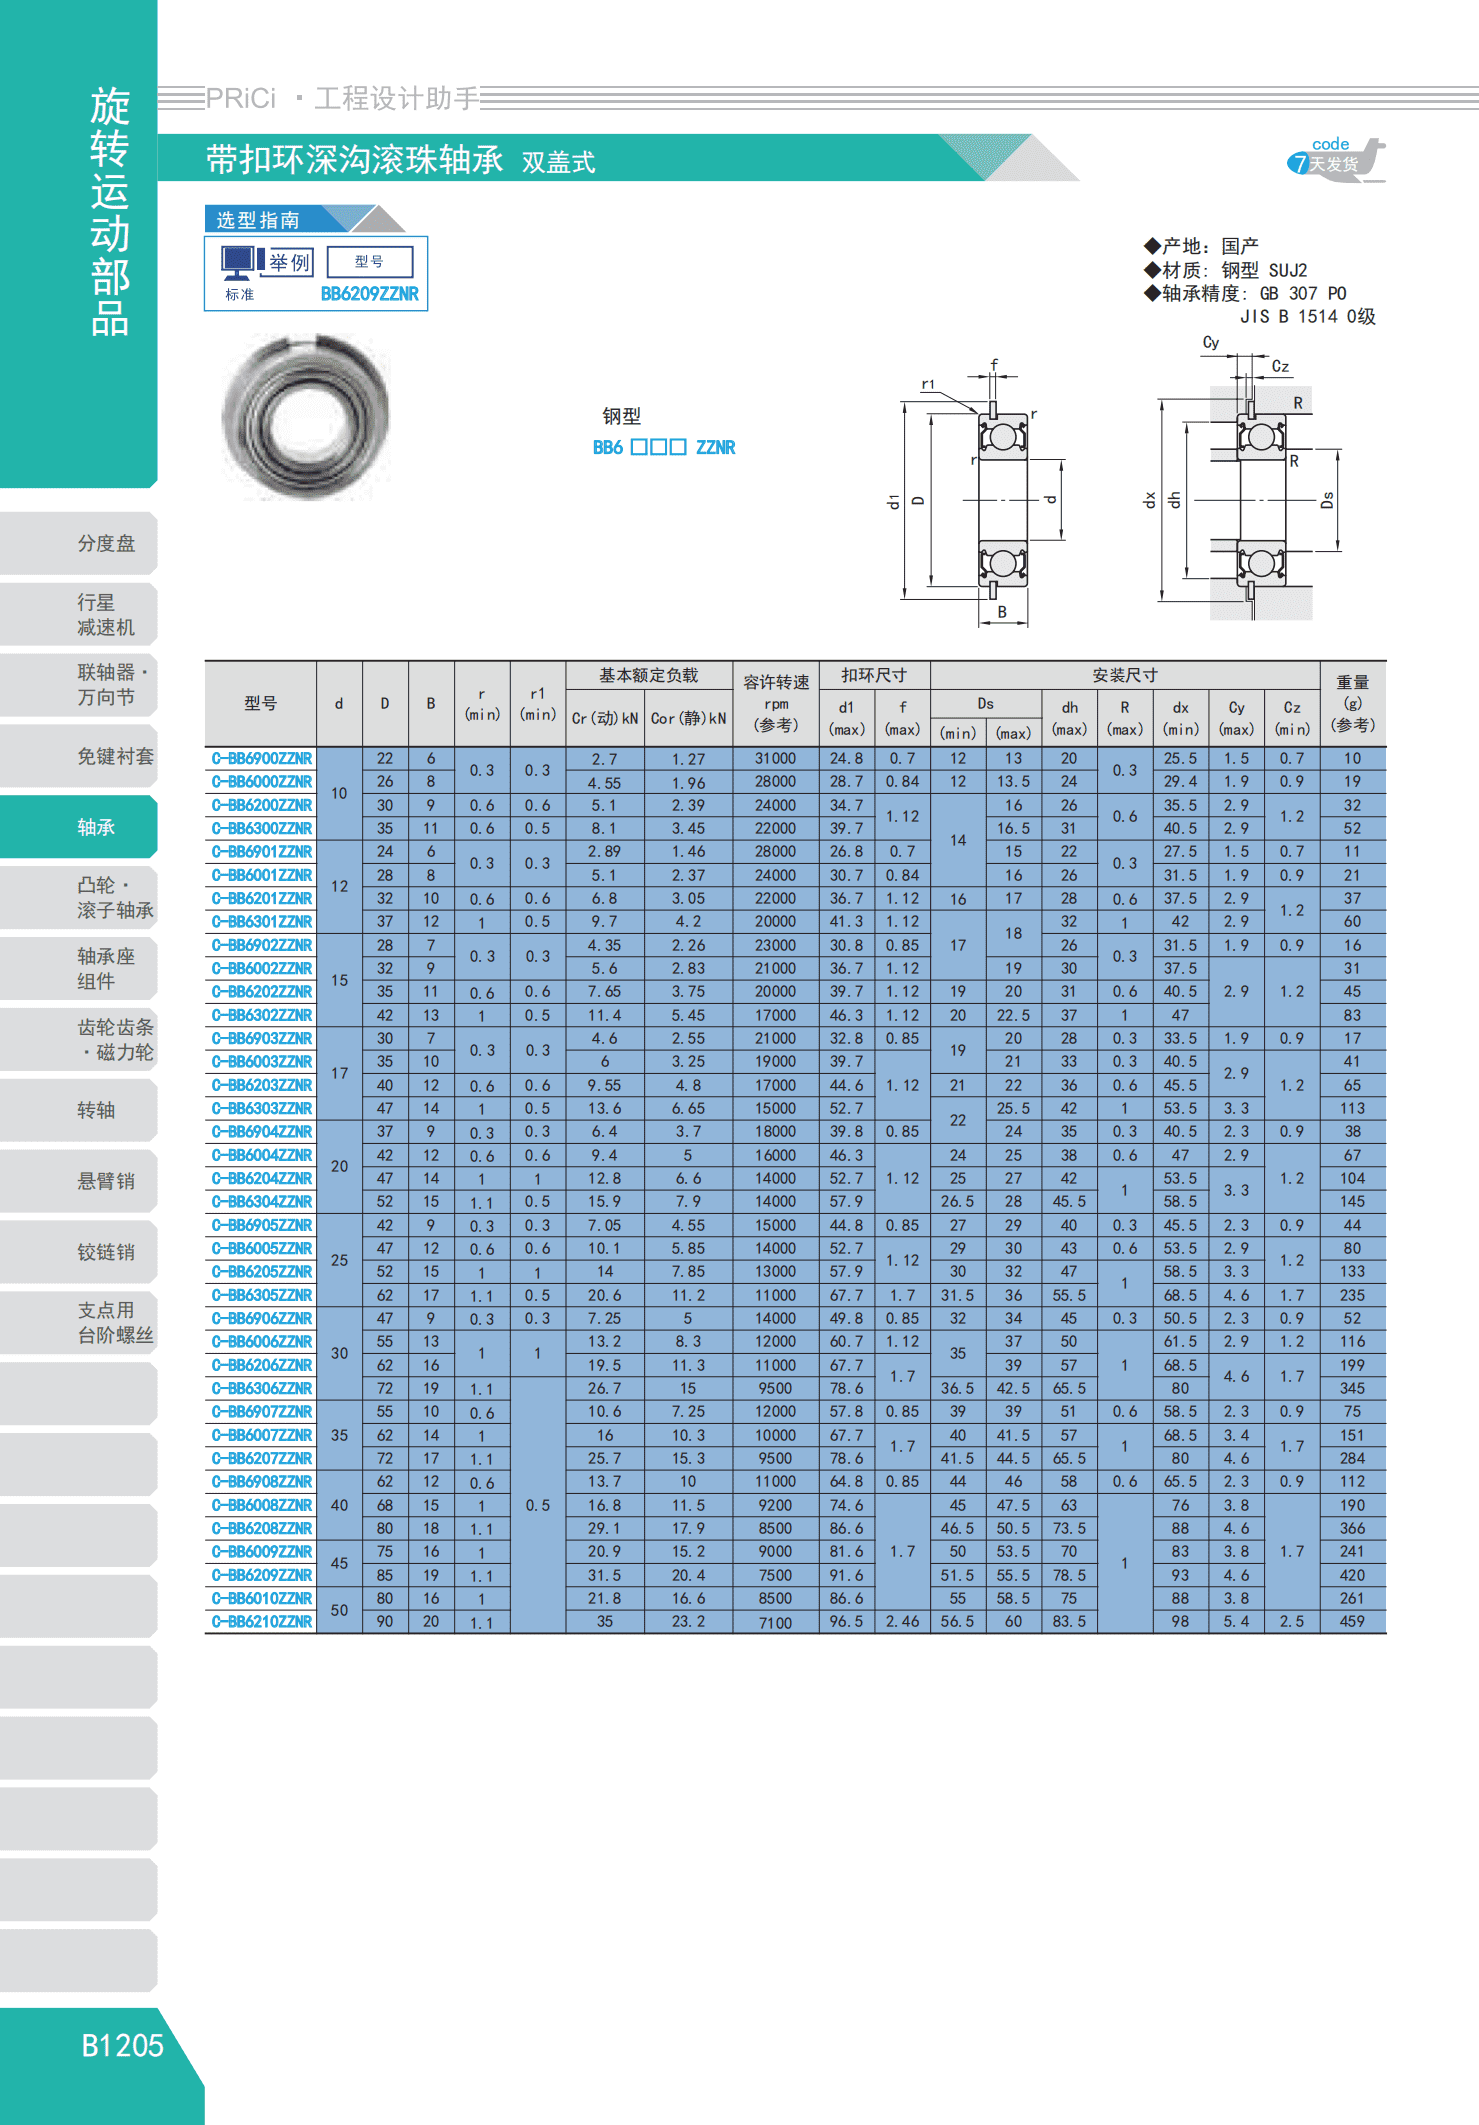Click model link C-BB6903ZZNR
The image size is (1479, 2125).
coord(262,1039)
